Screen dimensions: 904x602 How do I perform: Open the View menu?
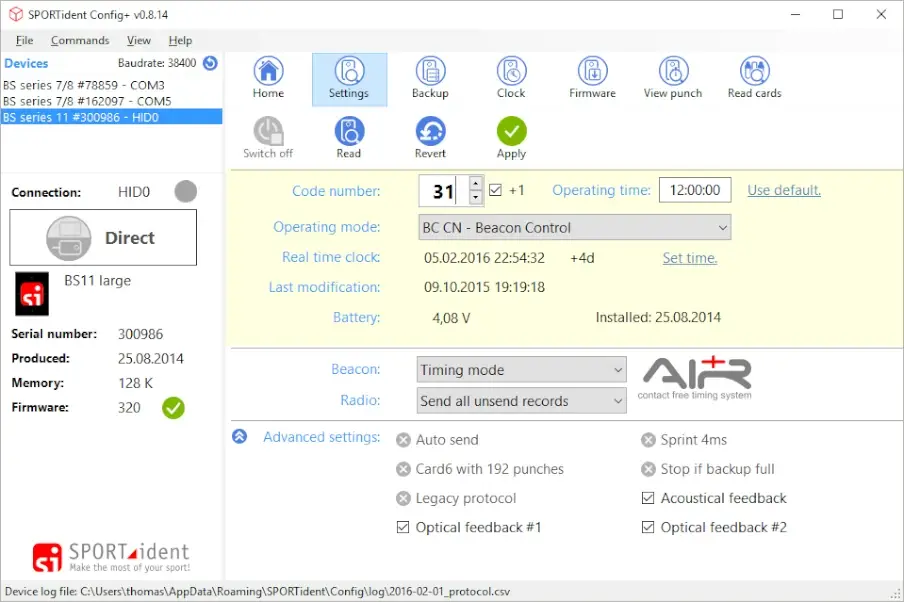[x=139, y=40]
